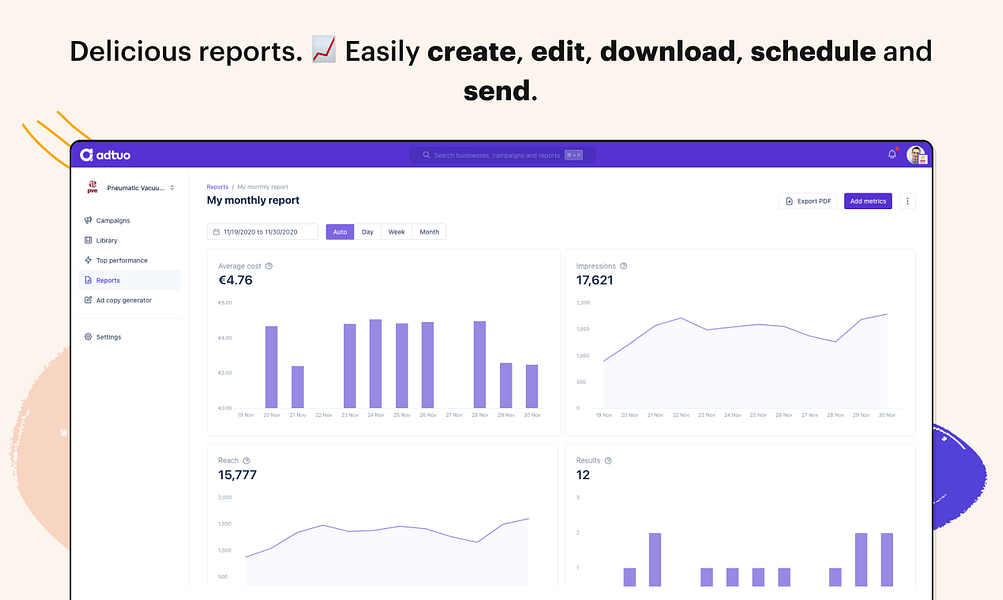Image resolution: width=1003 pixels, height=600 pixels.
Task: Click the Reach label
Action: point(228,461)
